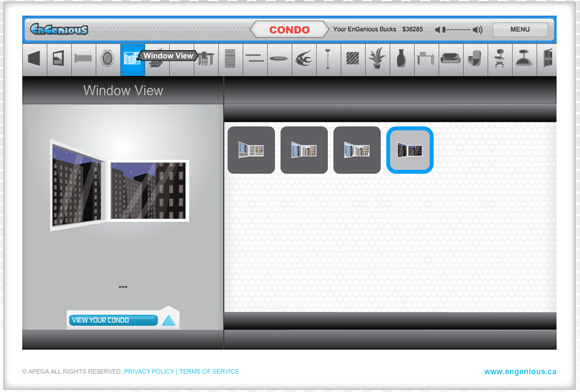Click the CONDO title tab
The height and width of the screenshot is (392, 580).
click(x=289, y=30)
